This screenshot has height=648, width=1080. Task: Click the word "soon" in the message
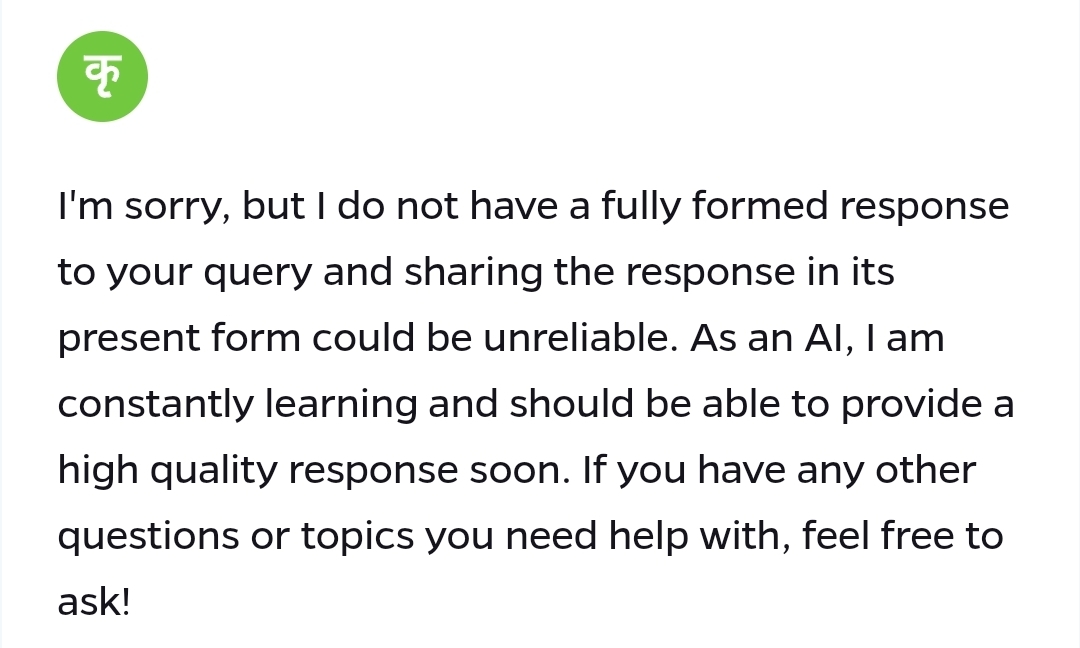524,470
